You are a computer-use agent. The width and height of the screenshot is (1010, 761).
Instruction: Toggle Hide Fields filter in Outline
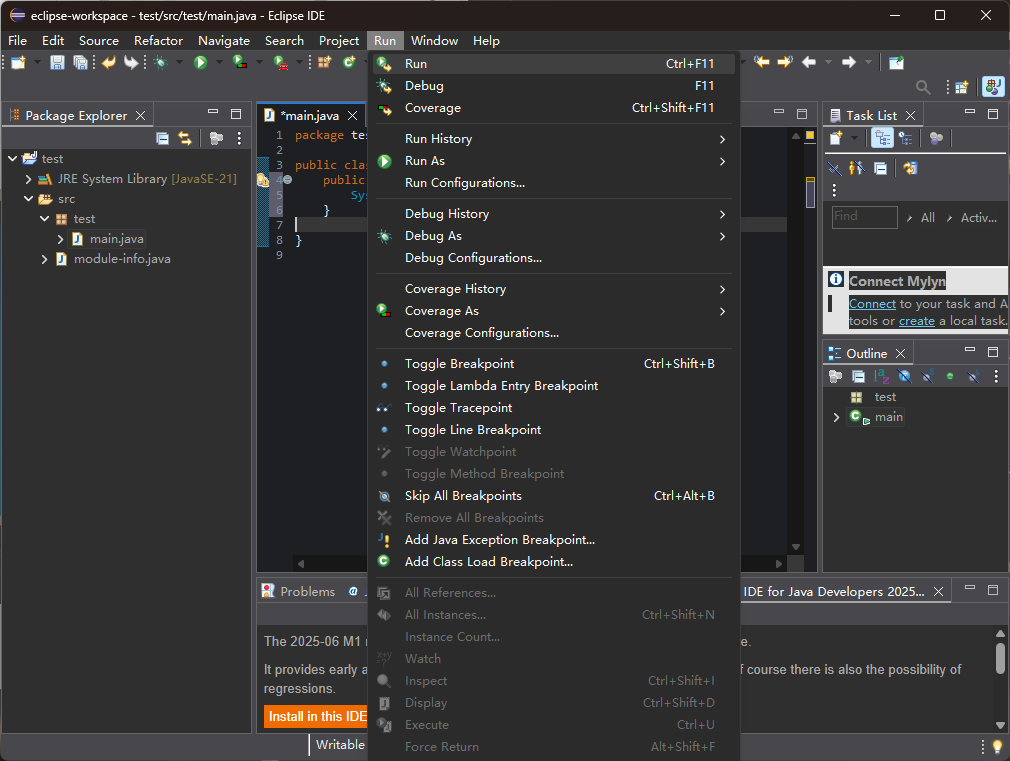click(x=905, y=376)
